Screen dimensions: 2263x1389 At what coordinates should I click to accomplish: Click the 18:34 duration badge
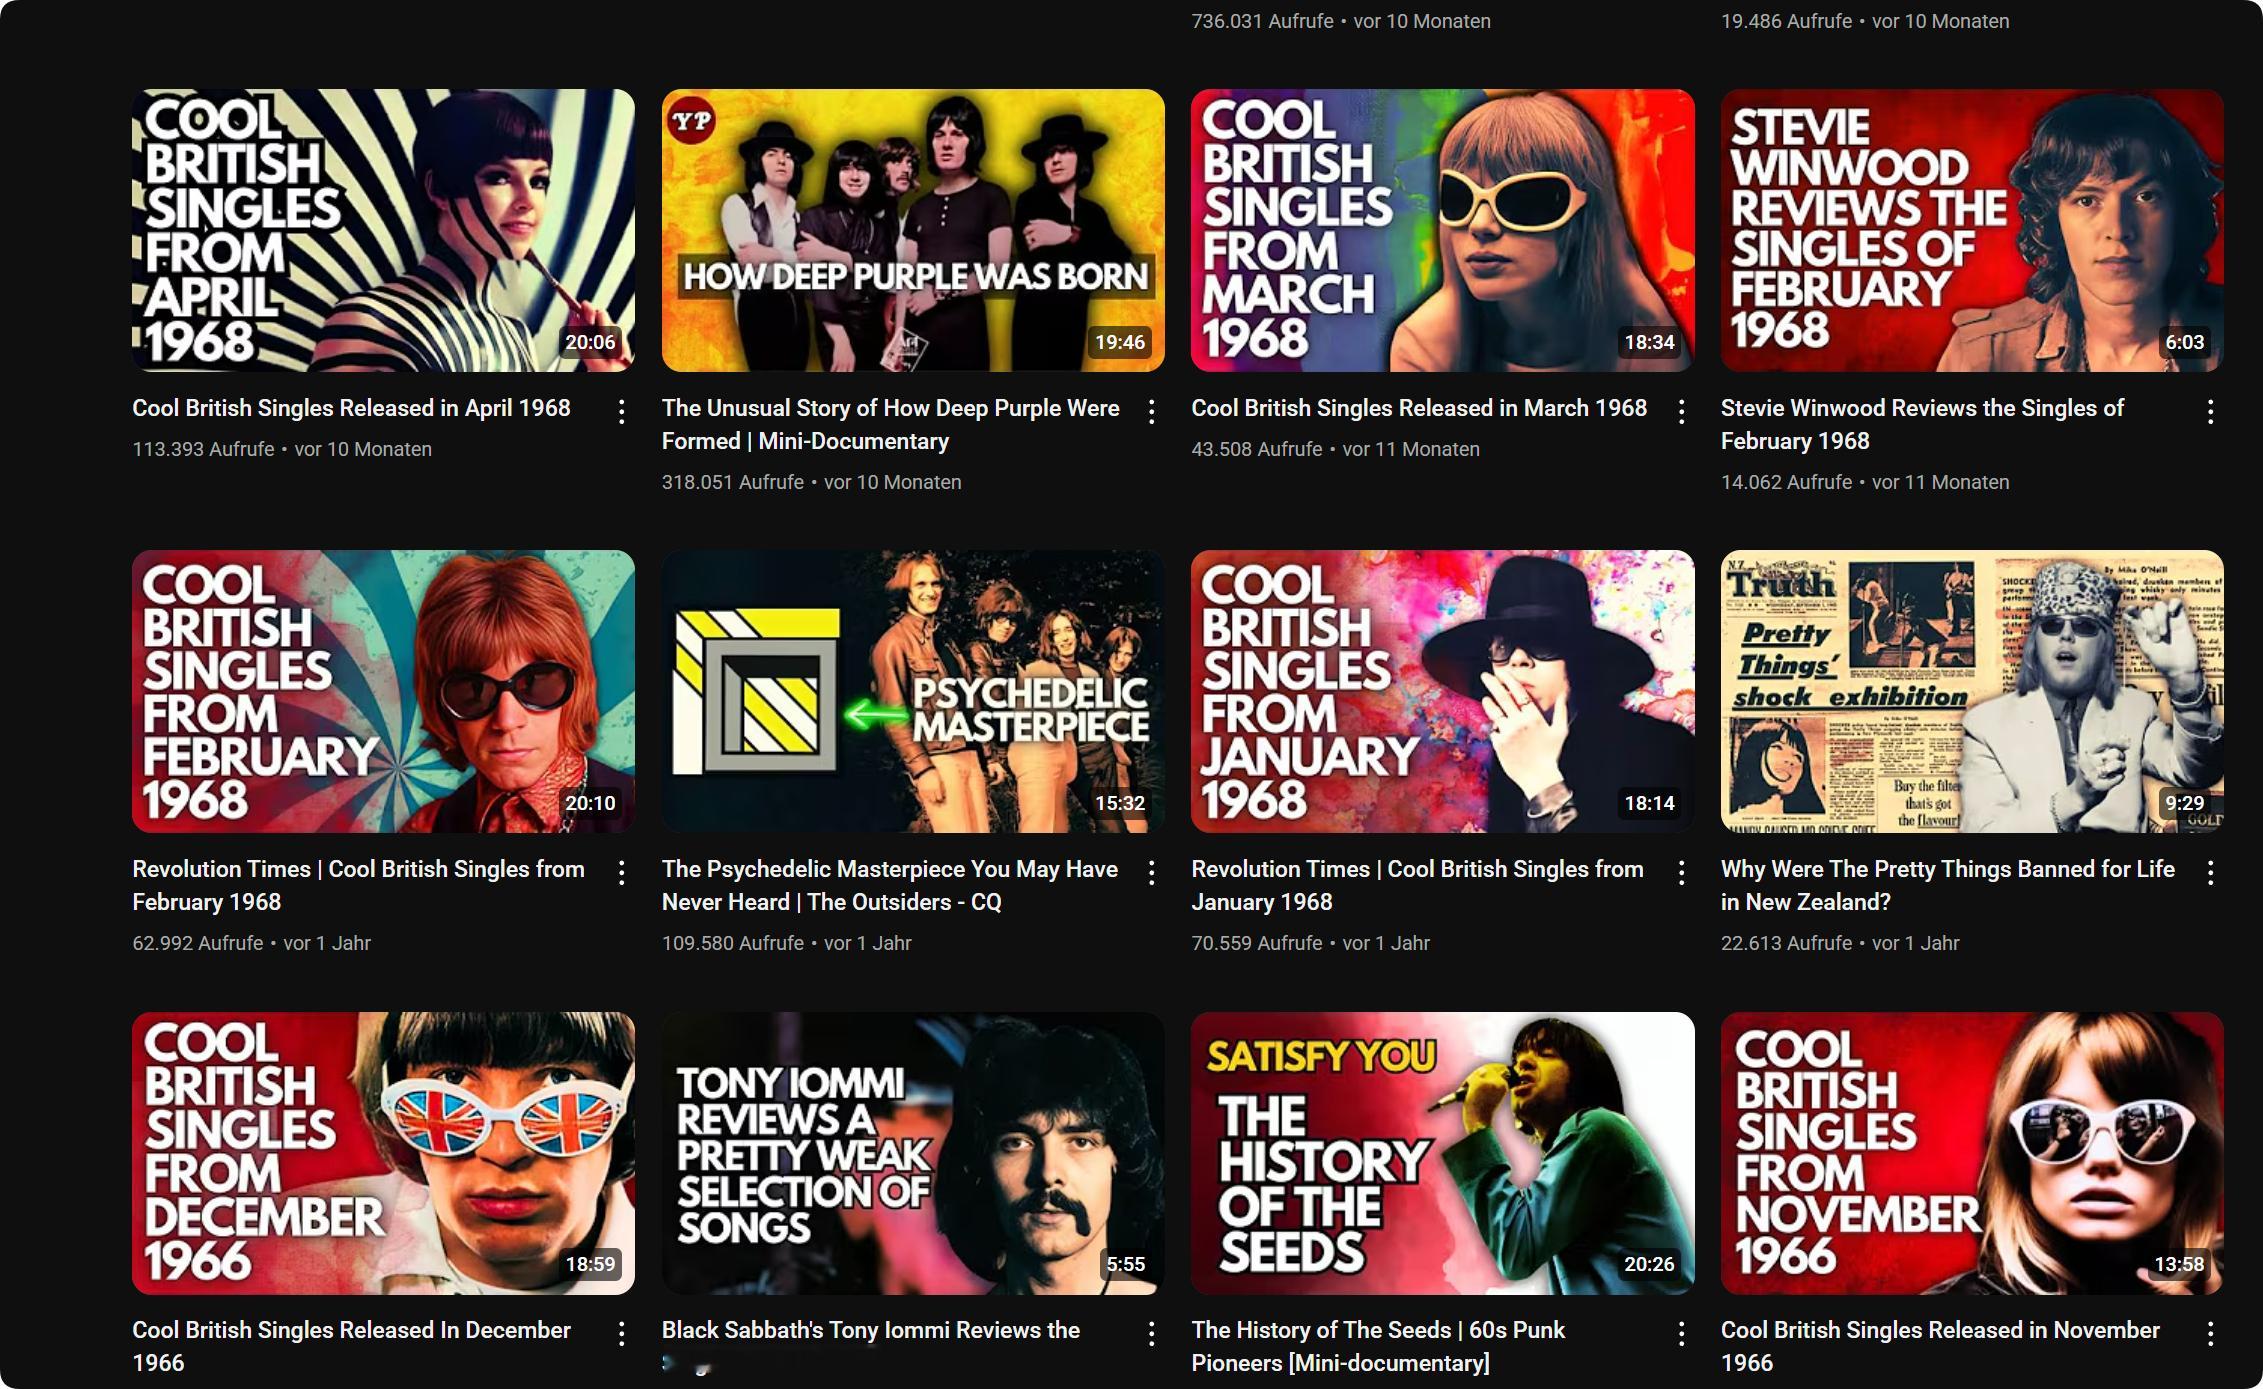(1649, 342)
